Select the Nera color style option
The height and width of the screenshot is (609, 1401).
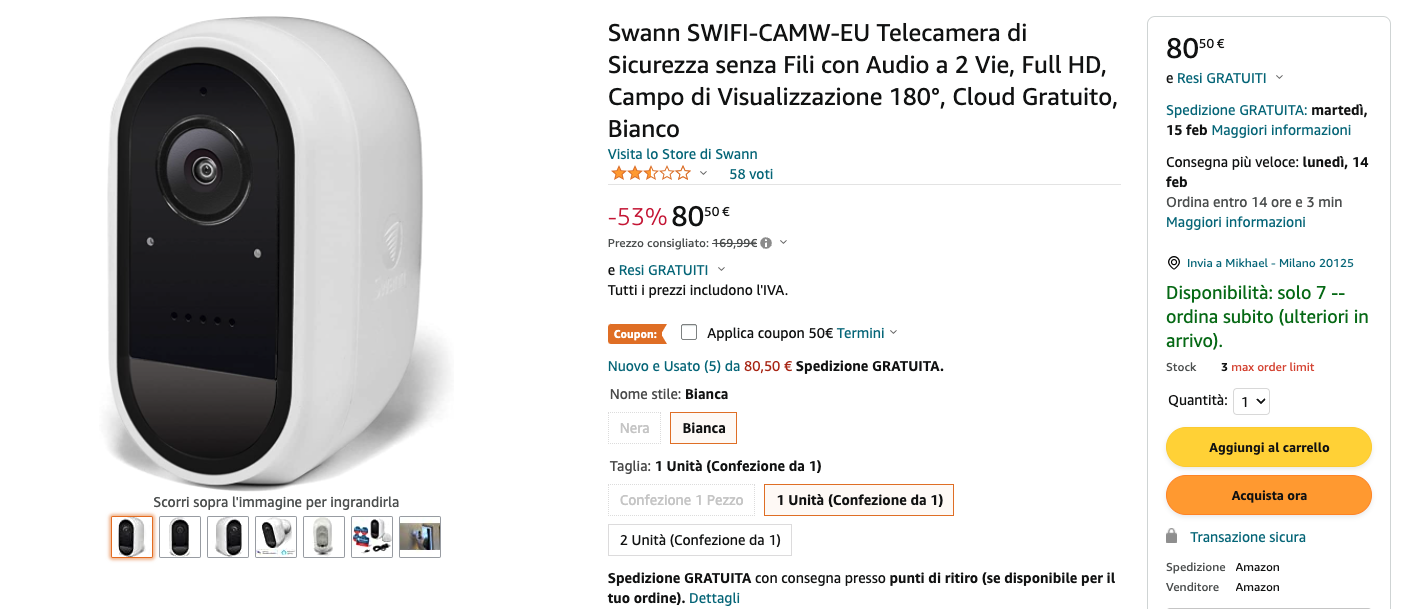pos(635,428)
